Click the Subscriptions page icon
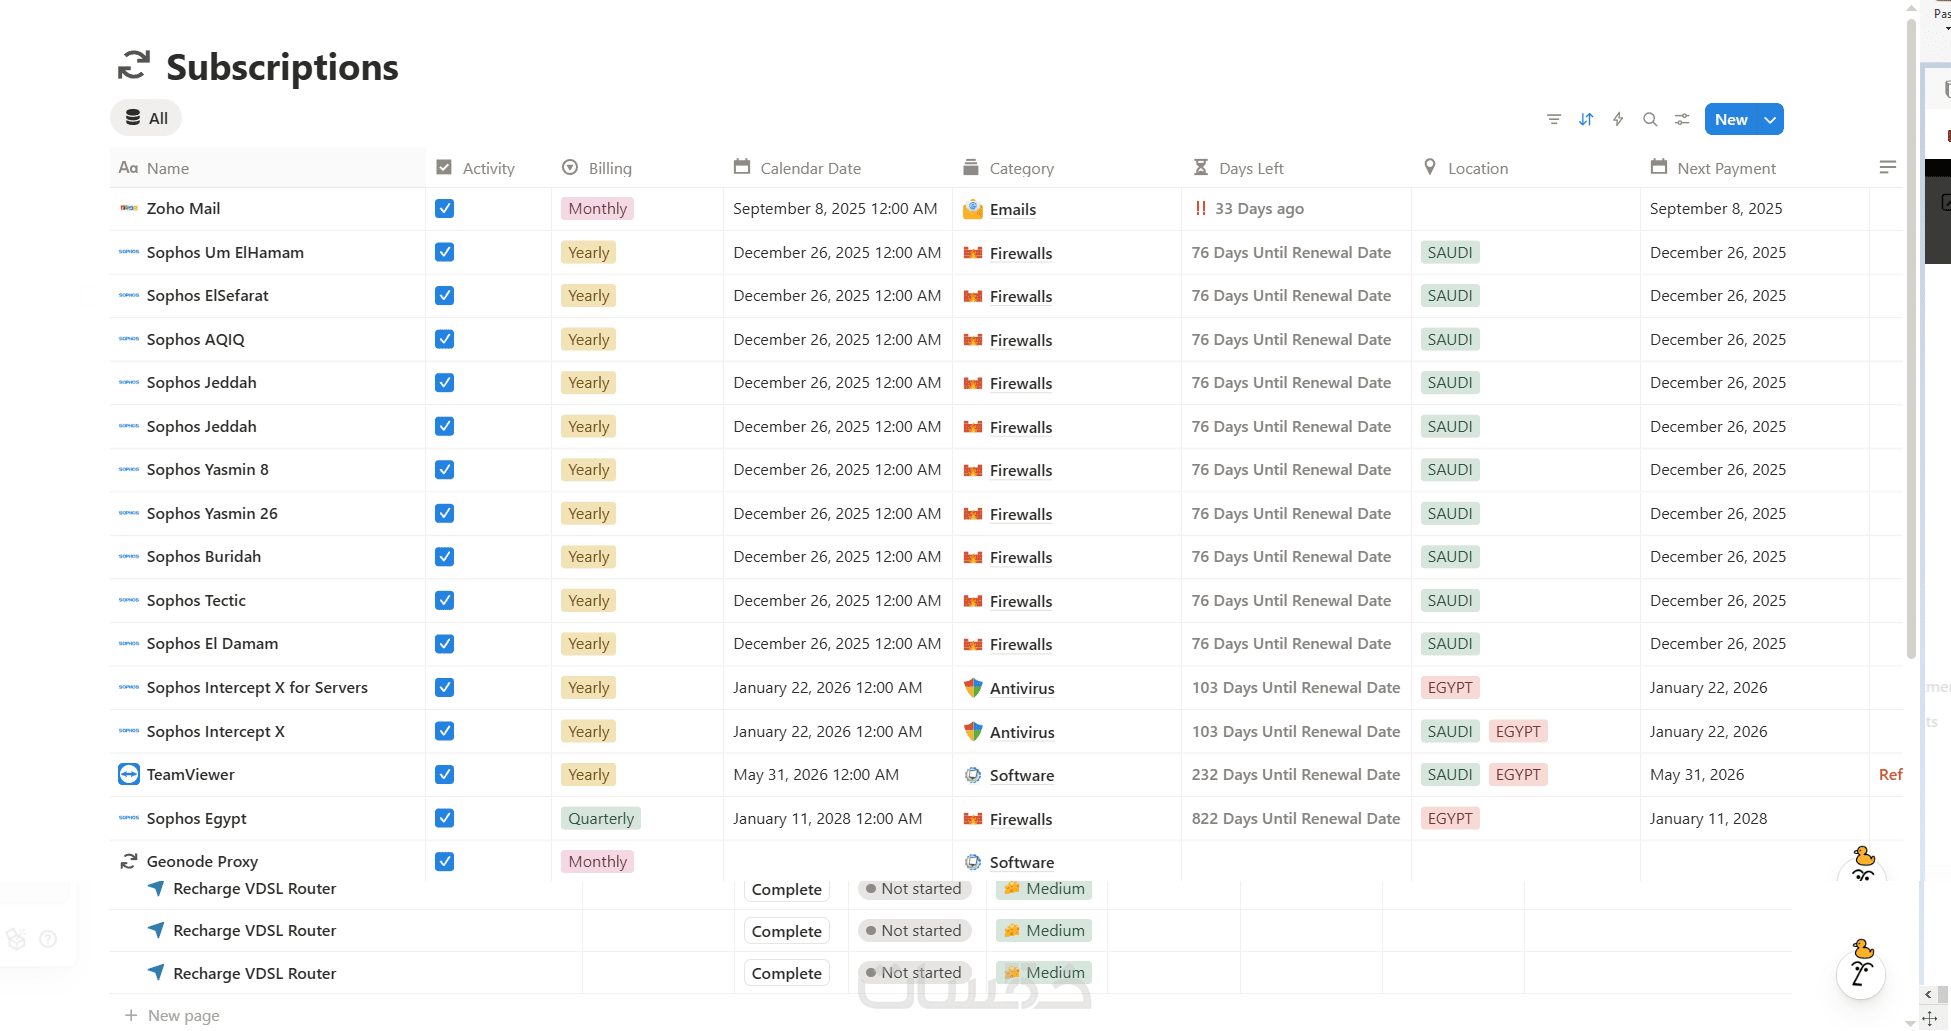1951x1031 pixels. coord(134,66)
